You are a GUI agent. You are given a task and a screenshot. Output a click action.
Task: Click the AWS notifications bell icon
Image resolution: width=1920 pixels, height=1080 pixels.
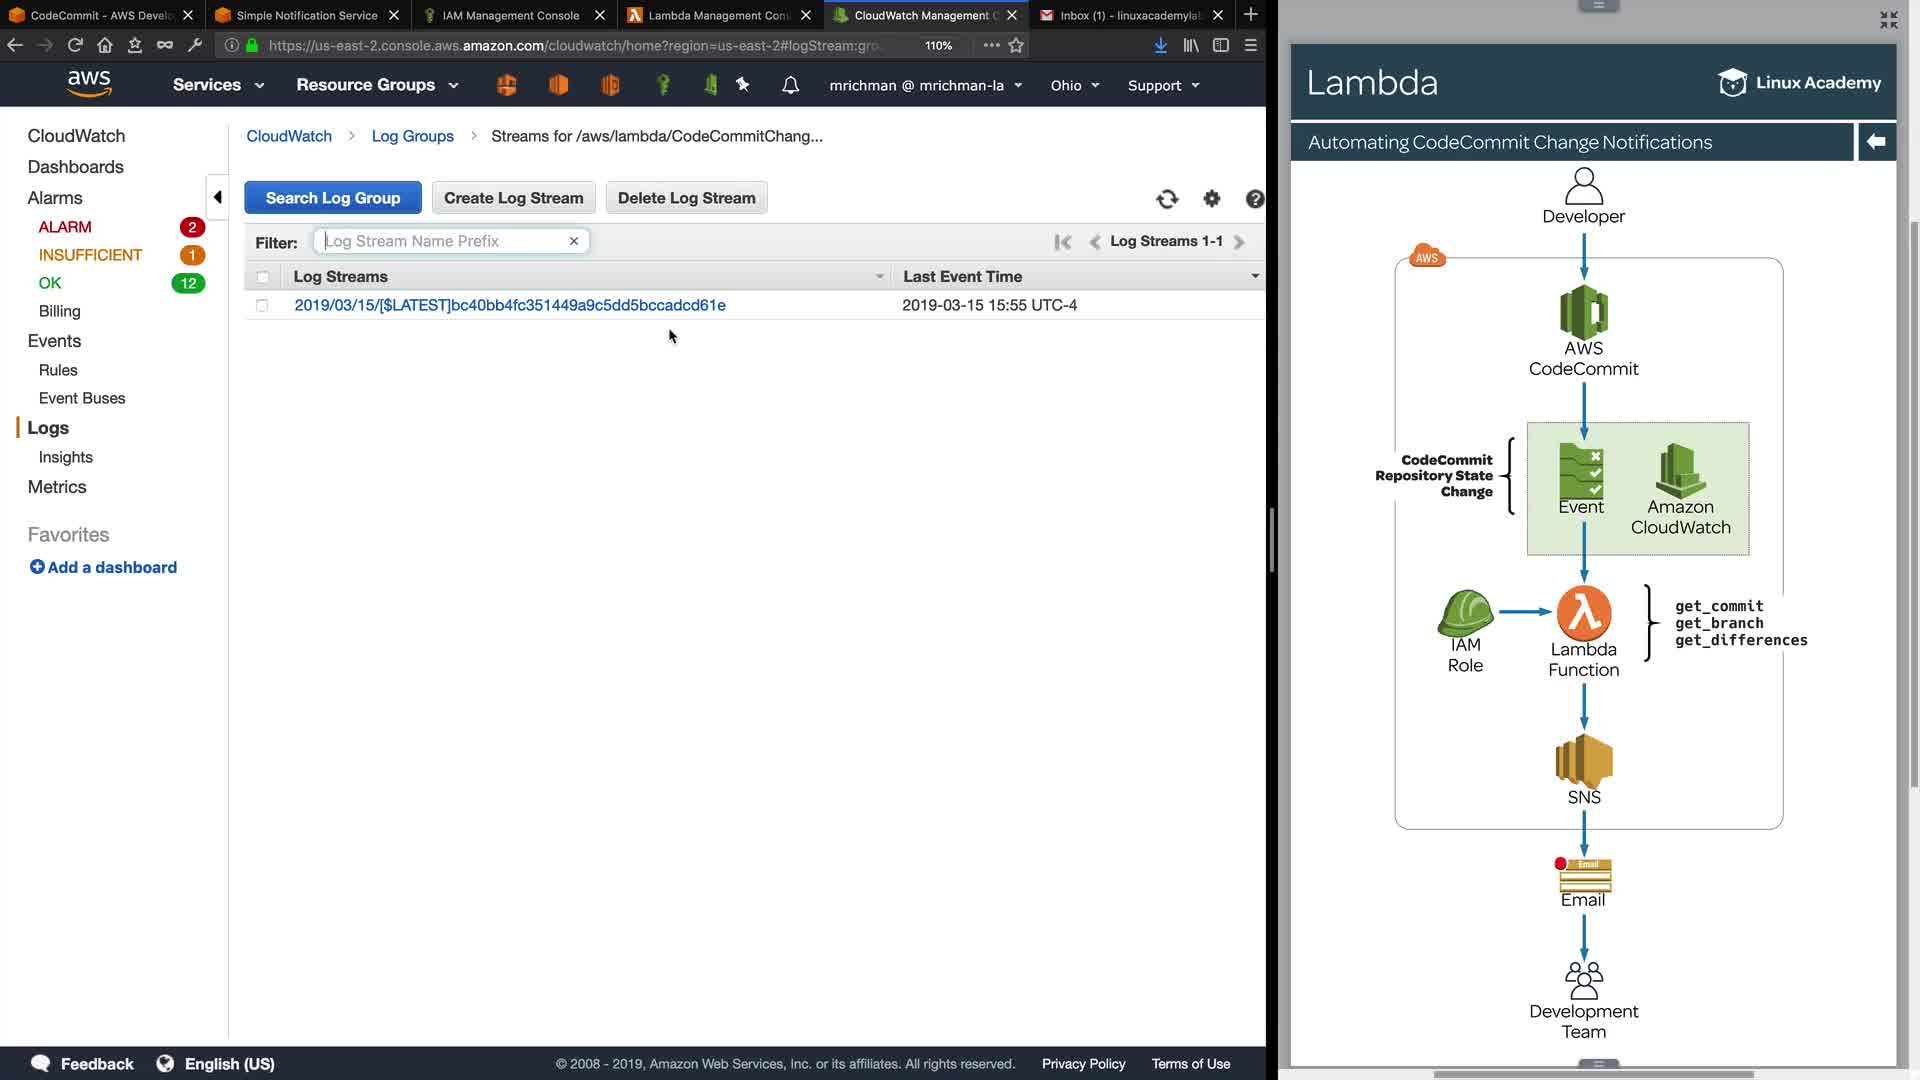[x=790, y=85]
